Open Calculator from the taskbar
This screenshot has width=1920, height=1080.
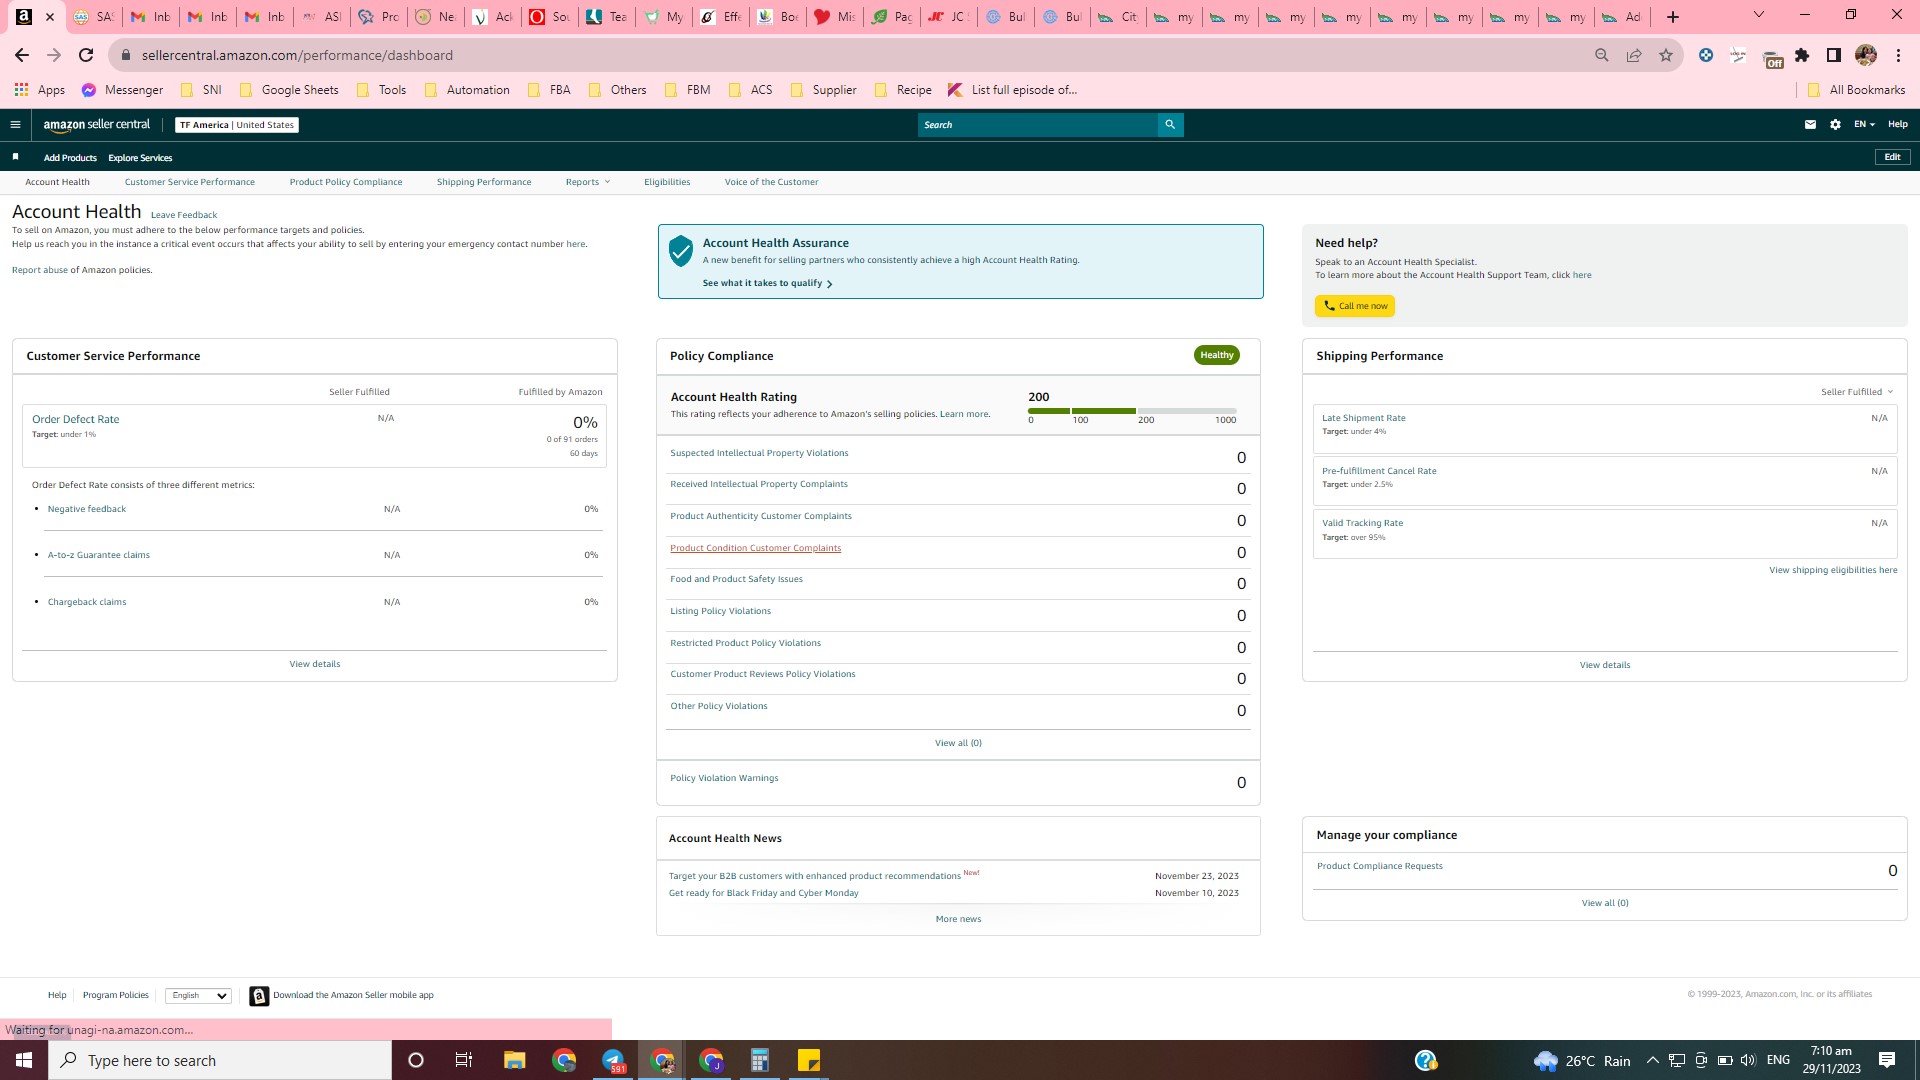click(x=760, y=1060)
